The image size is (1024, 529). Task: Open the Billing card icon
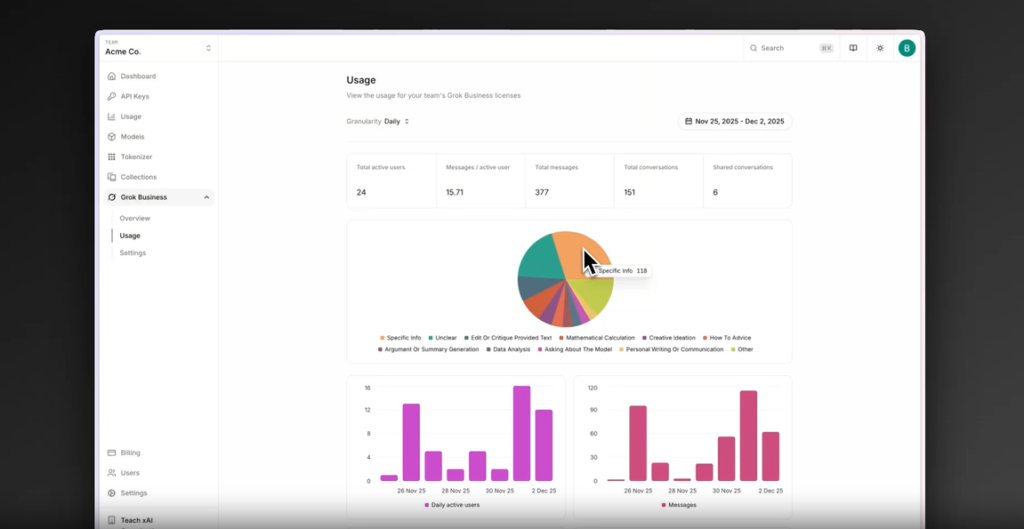(x=111, y=453)
